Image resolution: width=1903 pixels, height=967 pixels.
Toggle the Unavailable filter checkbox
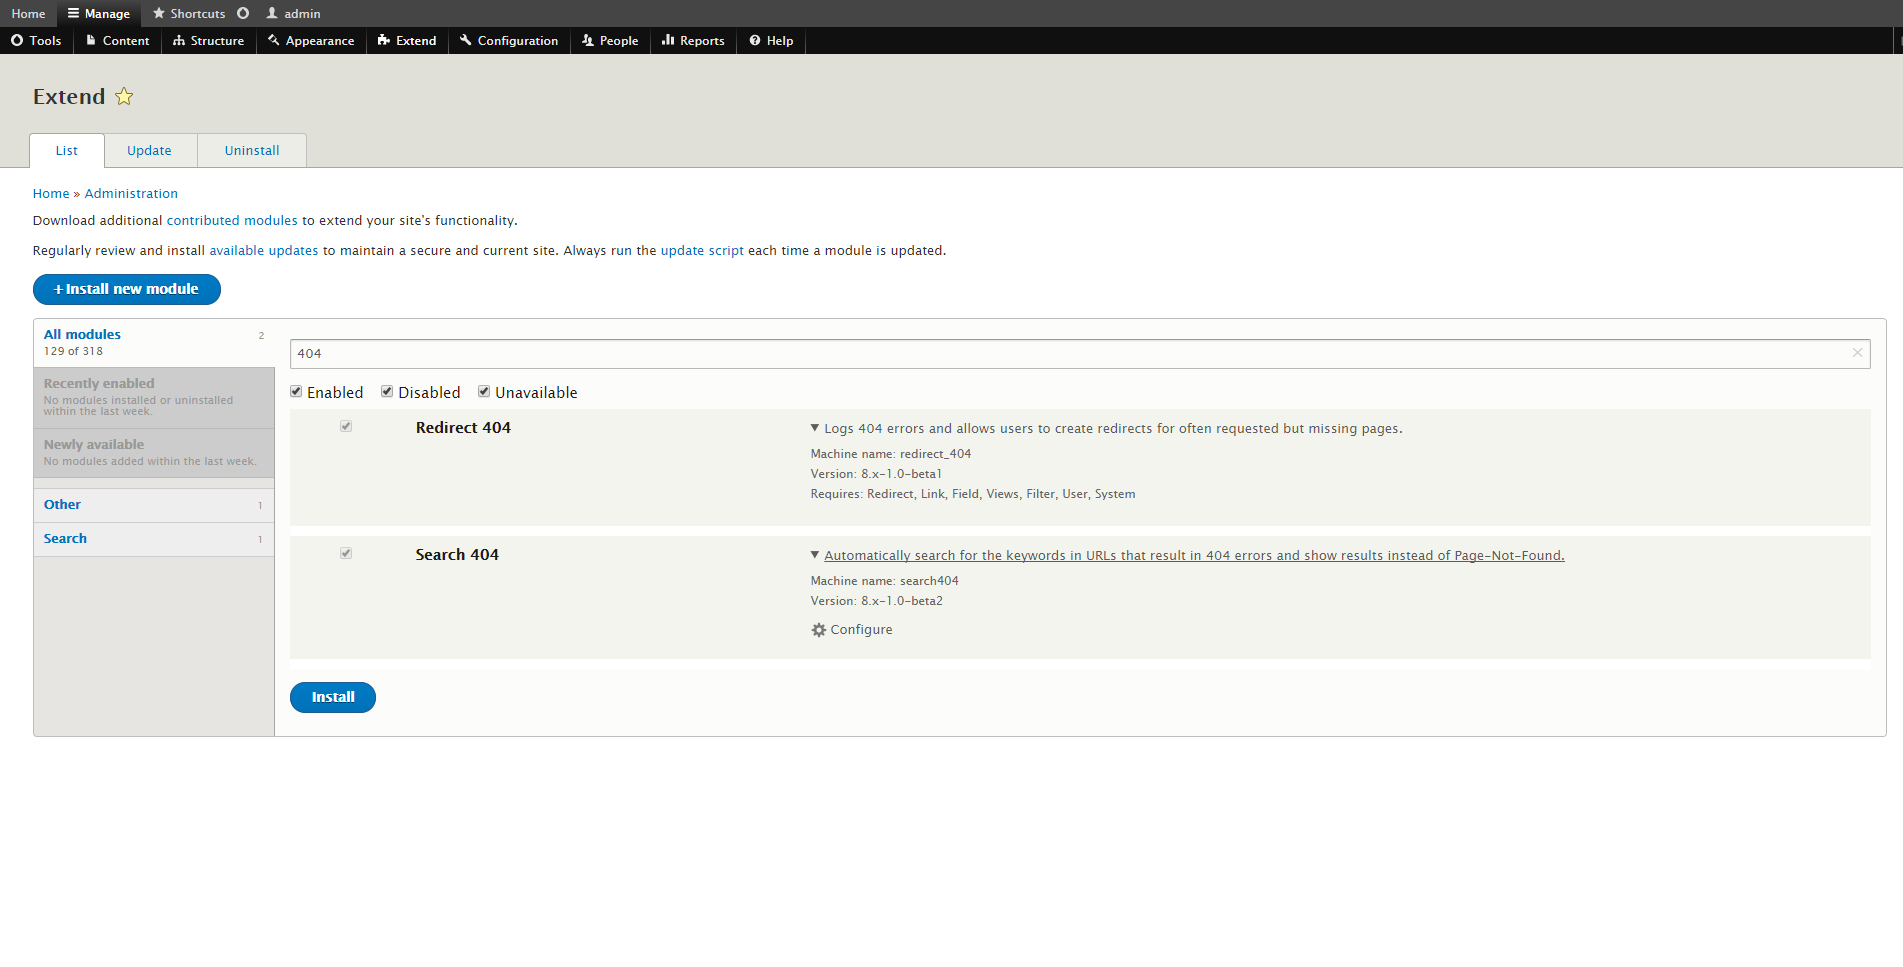pyautogui.click(x=484, y=392)
